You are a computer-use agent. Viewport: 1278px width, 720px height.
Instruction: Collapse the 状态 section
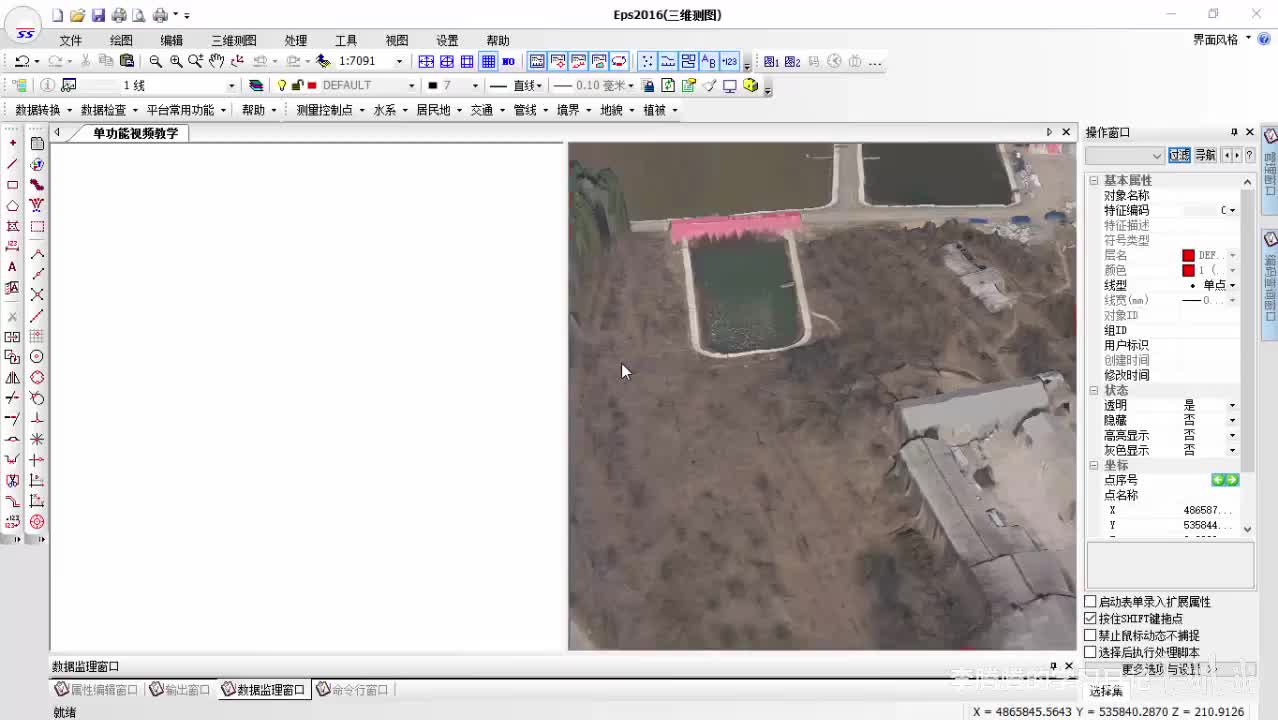(1094, 390)
